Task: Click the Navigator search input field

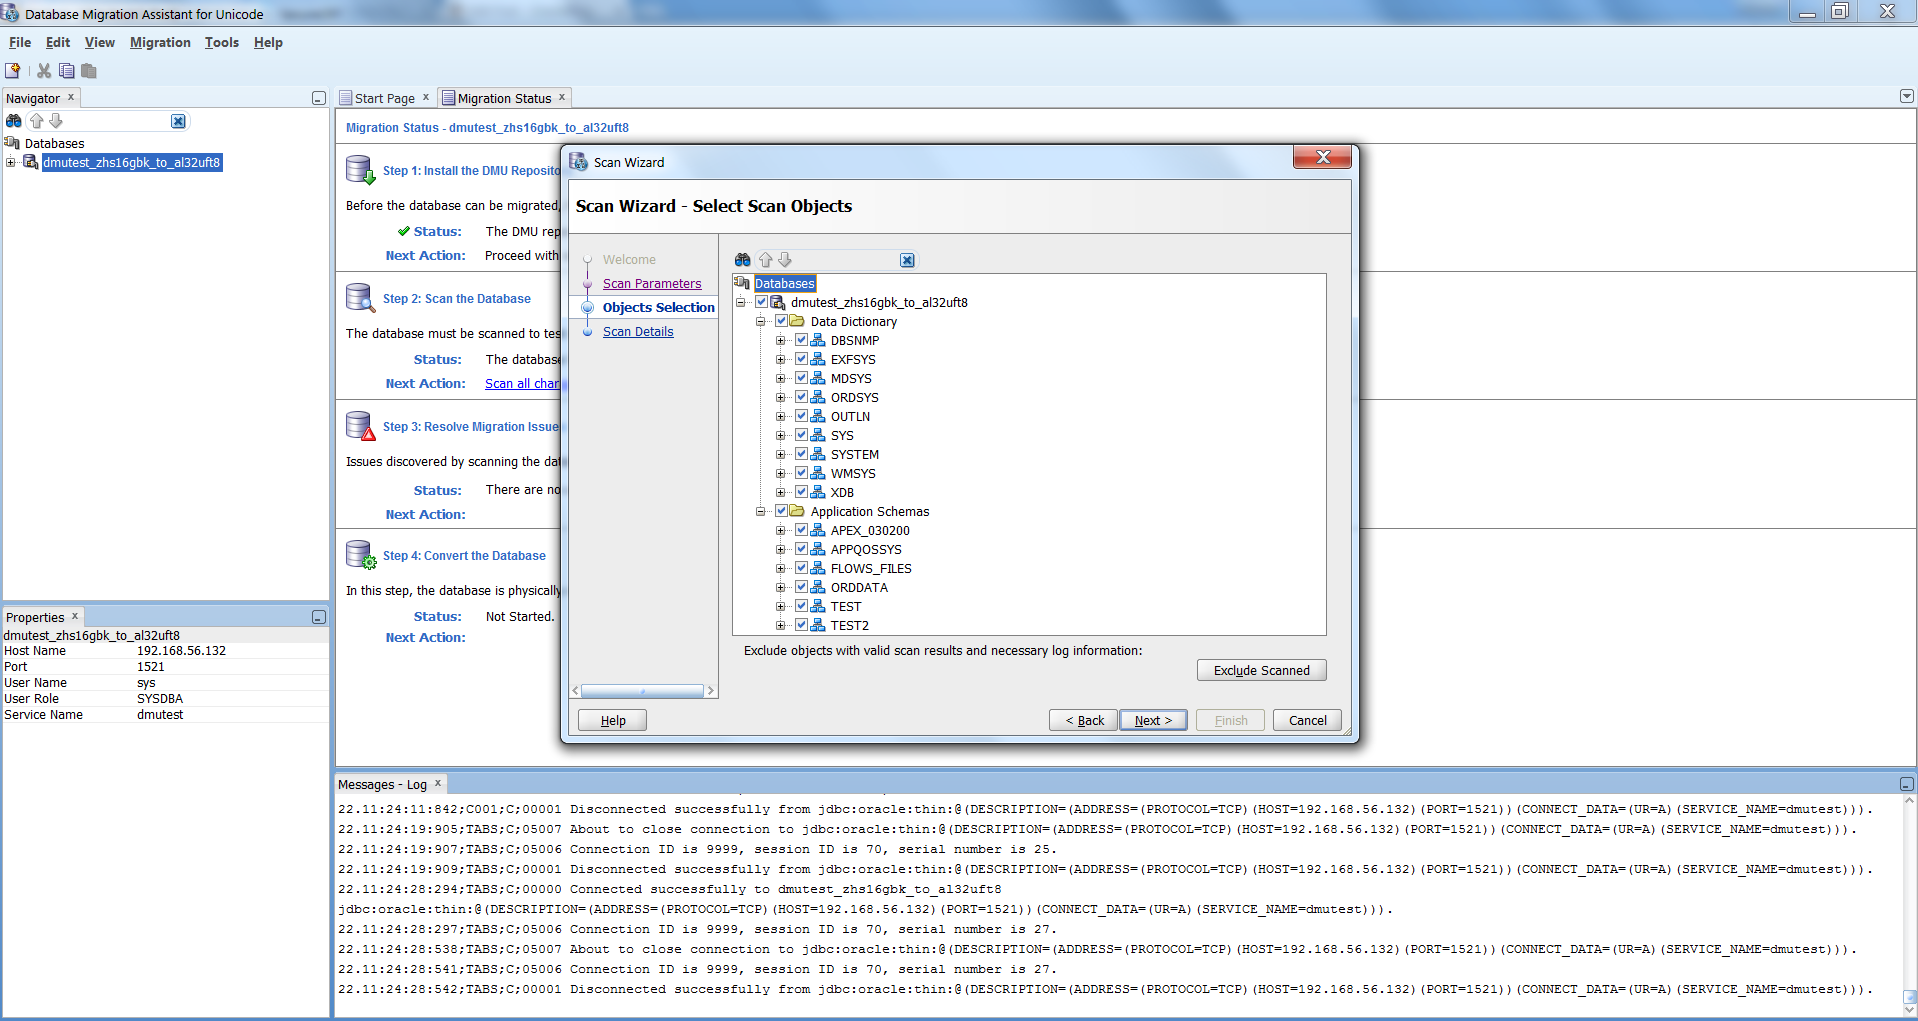Action: coord(119,121)
